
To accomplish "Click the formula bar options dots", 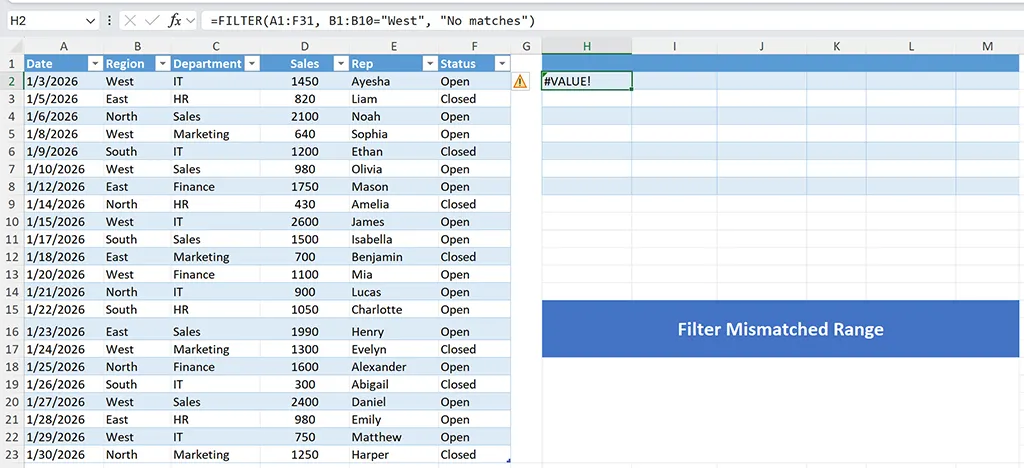I will (x=108, y=21).
